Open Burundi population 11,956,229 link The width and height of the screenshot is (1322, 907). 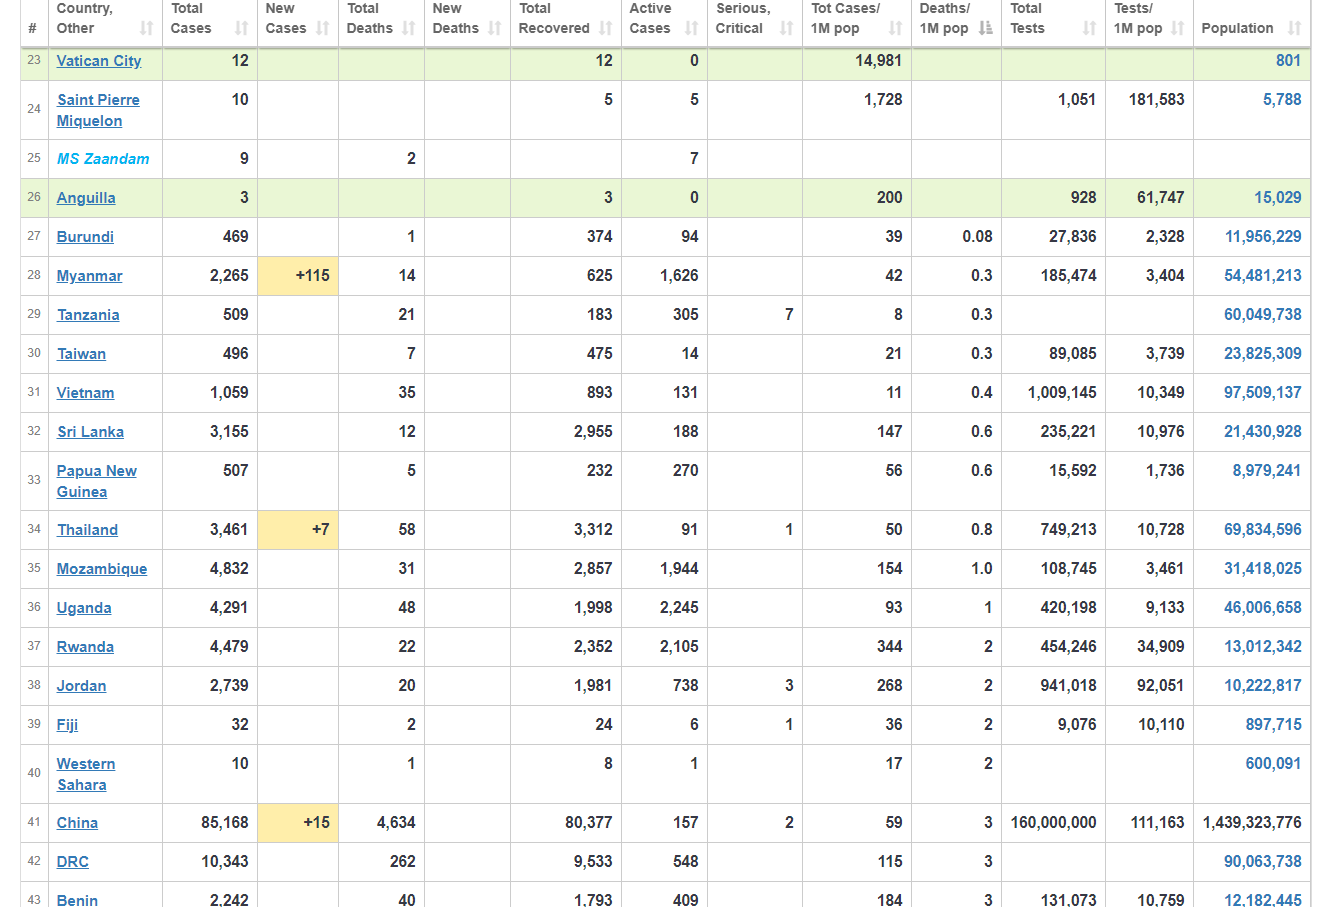tap(1263, 237)
